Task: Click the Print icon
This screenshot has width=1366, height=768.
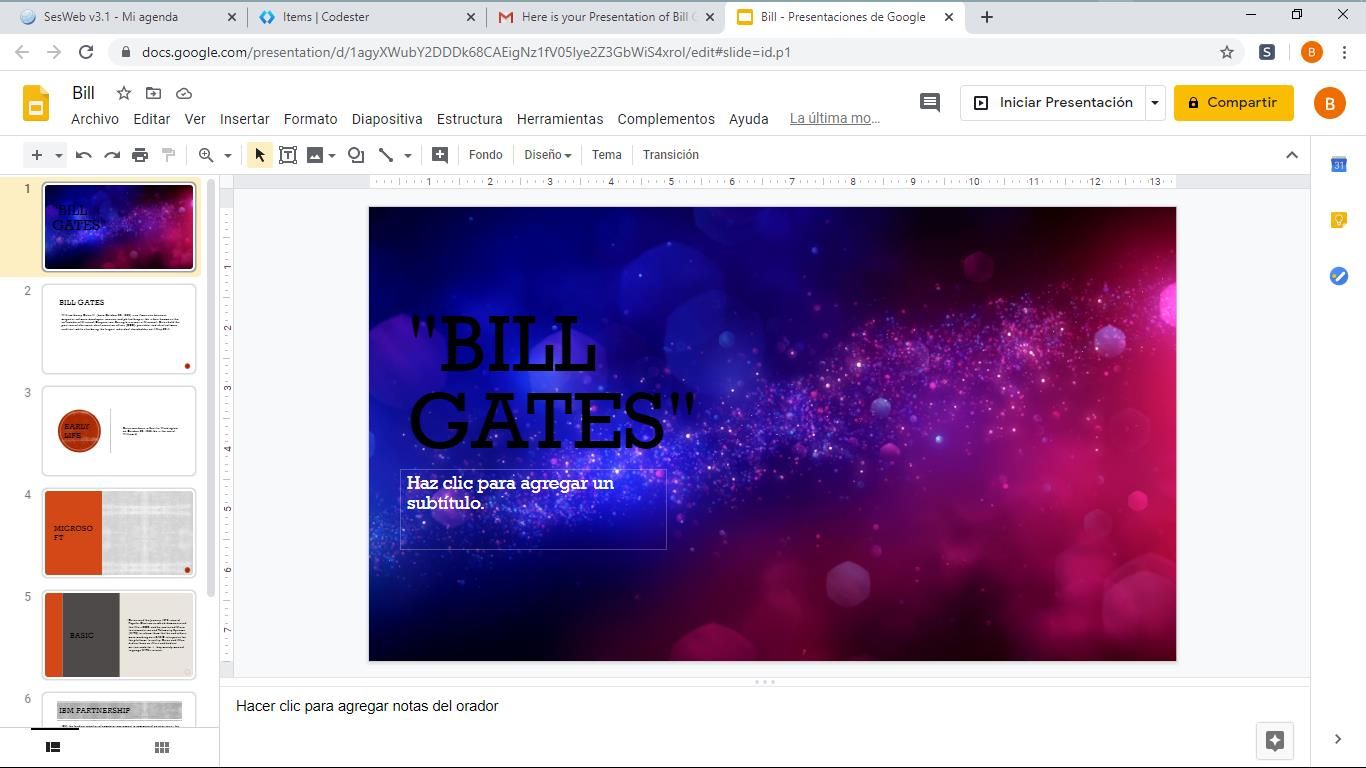Action: (x=140, y=155)
